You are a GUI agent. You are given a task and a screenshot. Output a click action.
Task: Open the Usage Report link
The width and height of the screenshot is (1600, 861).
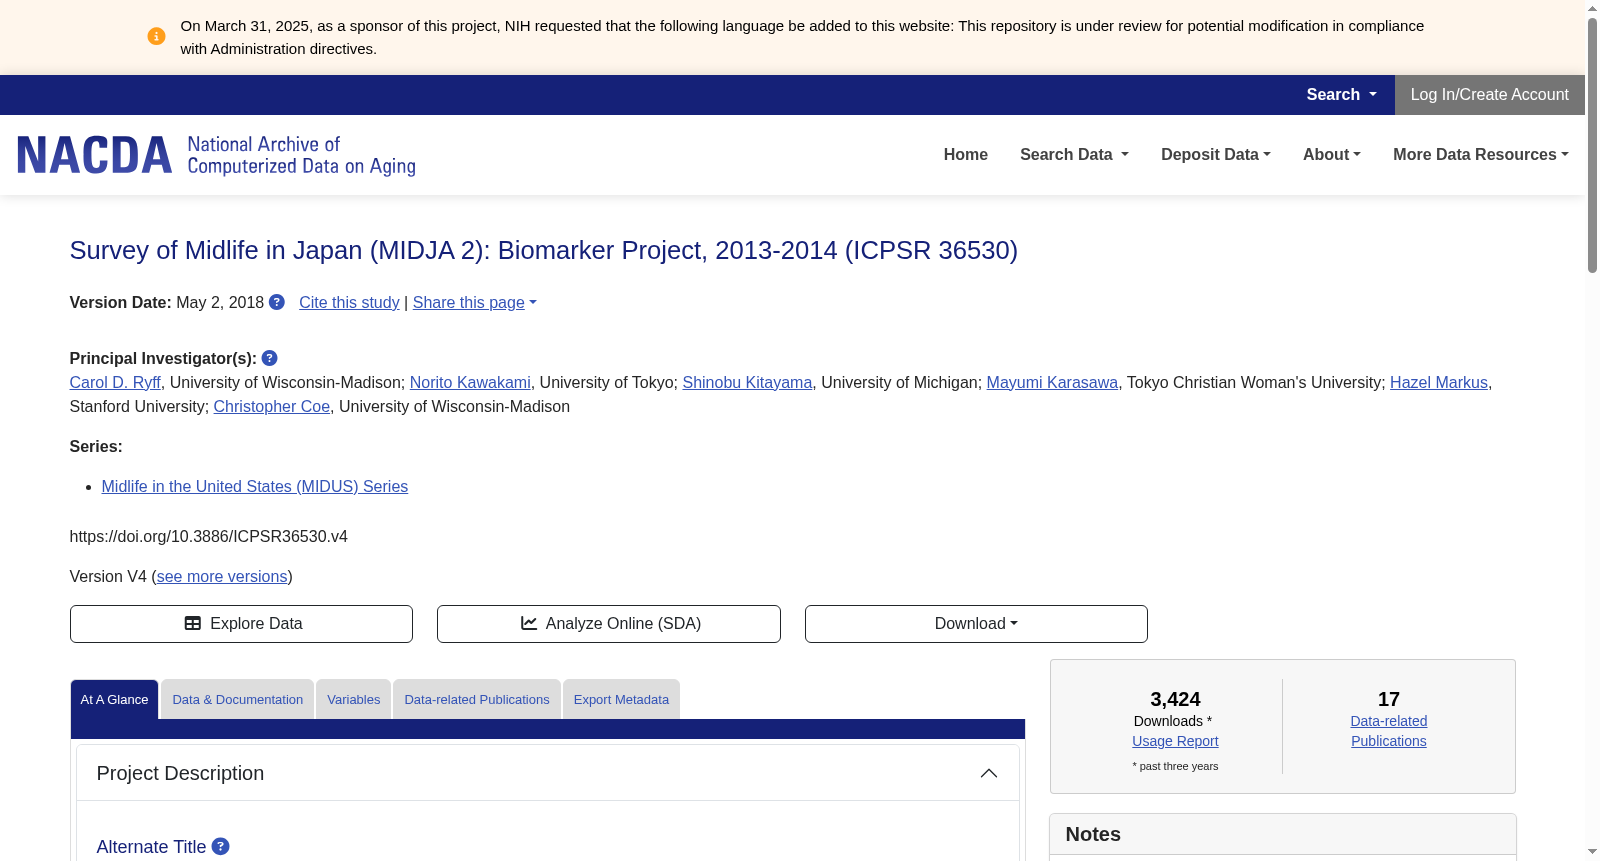pyautogui.click(x=1175, y=741)
